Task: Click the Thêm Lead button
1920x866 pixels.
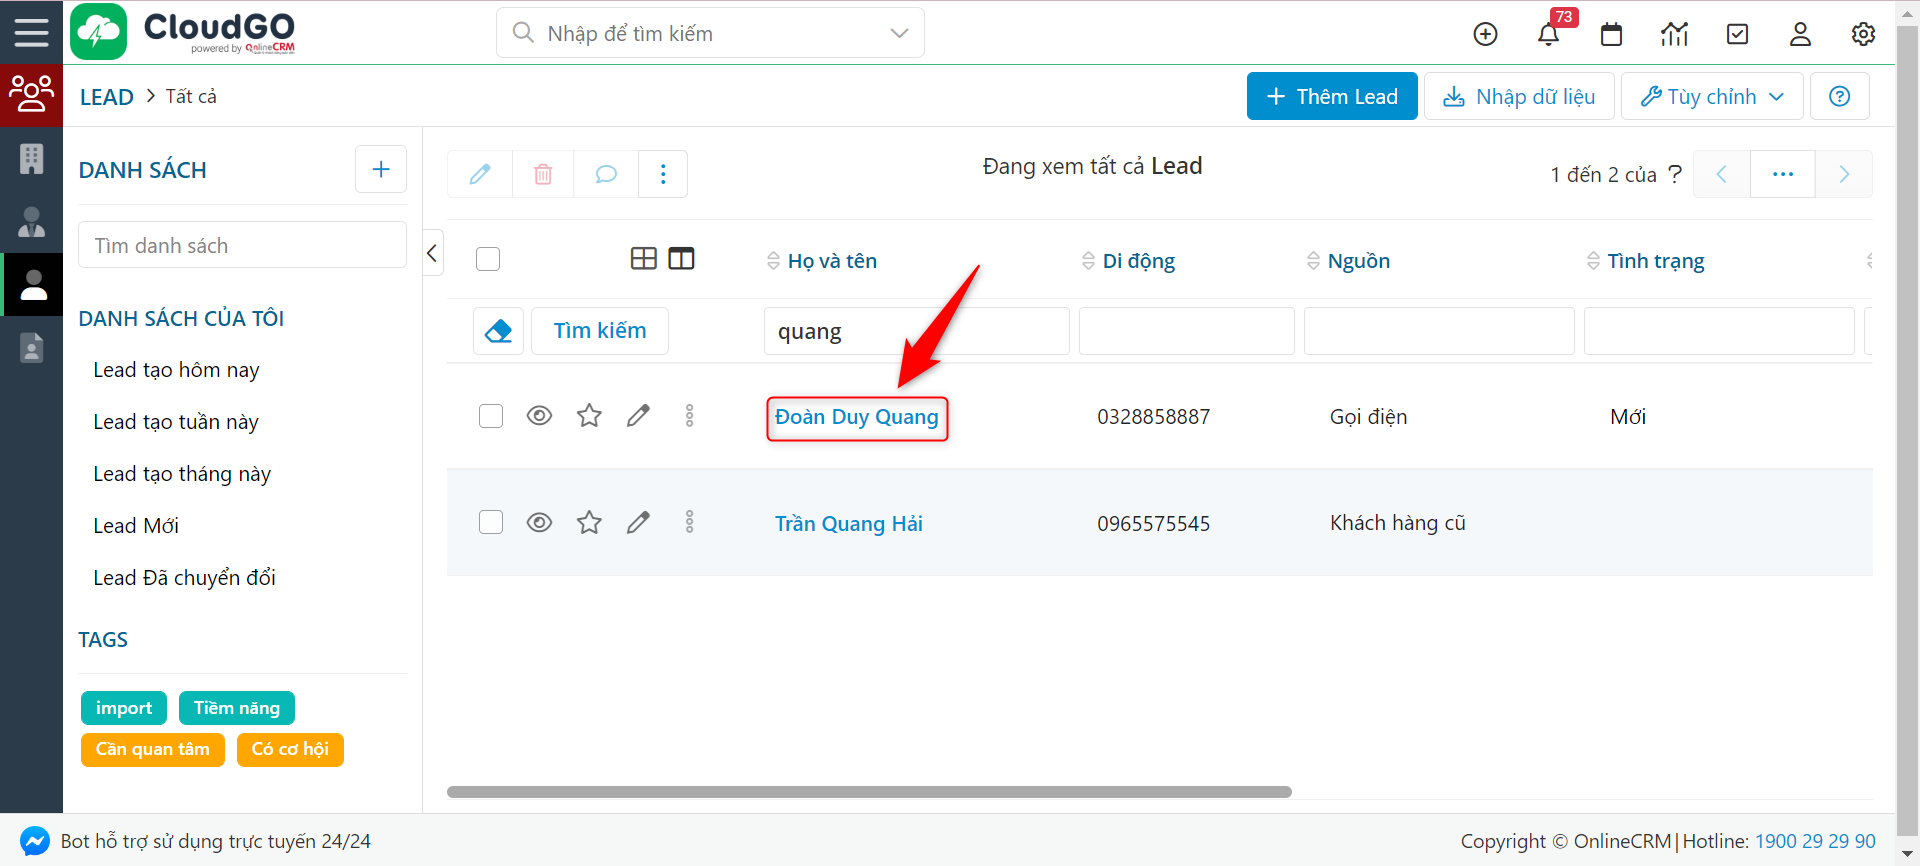Action: pos(1331,96)
